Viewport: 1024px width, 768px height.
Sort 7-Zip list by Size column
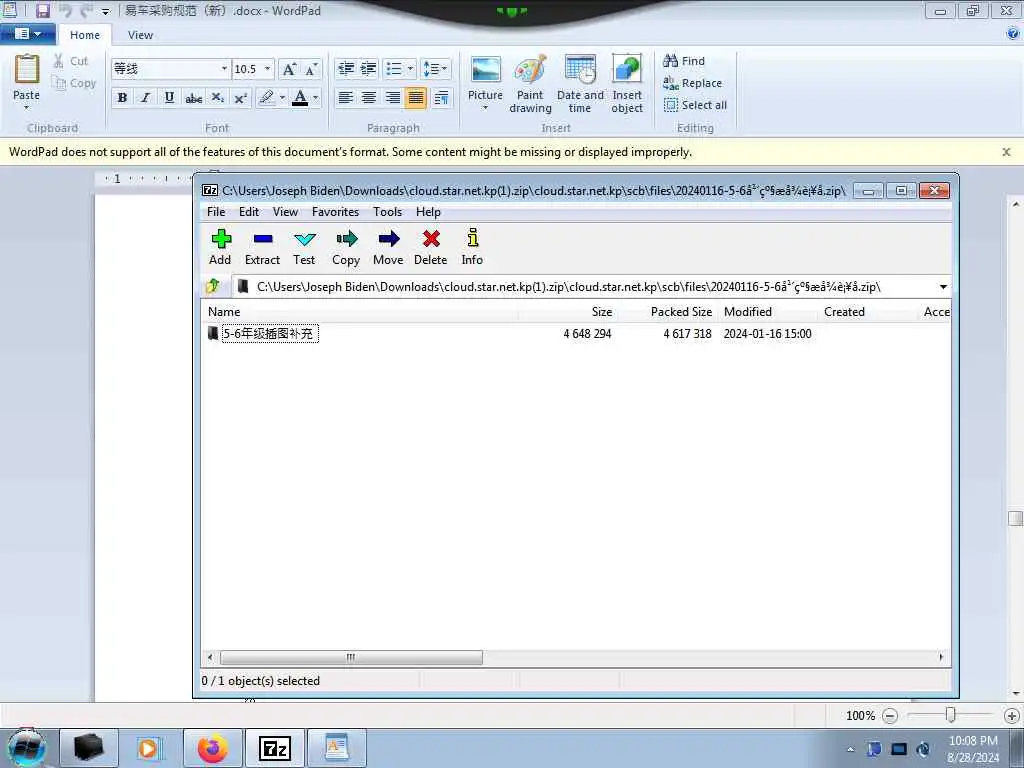[x=568, y=312]
